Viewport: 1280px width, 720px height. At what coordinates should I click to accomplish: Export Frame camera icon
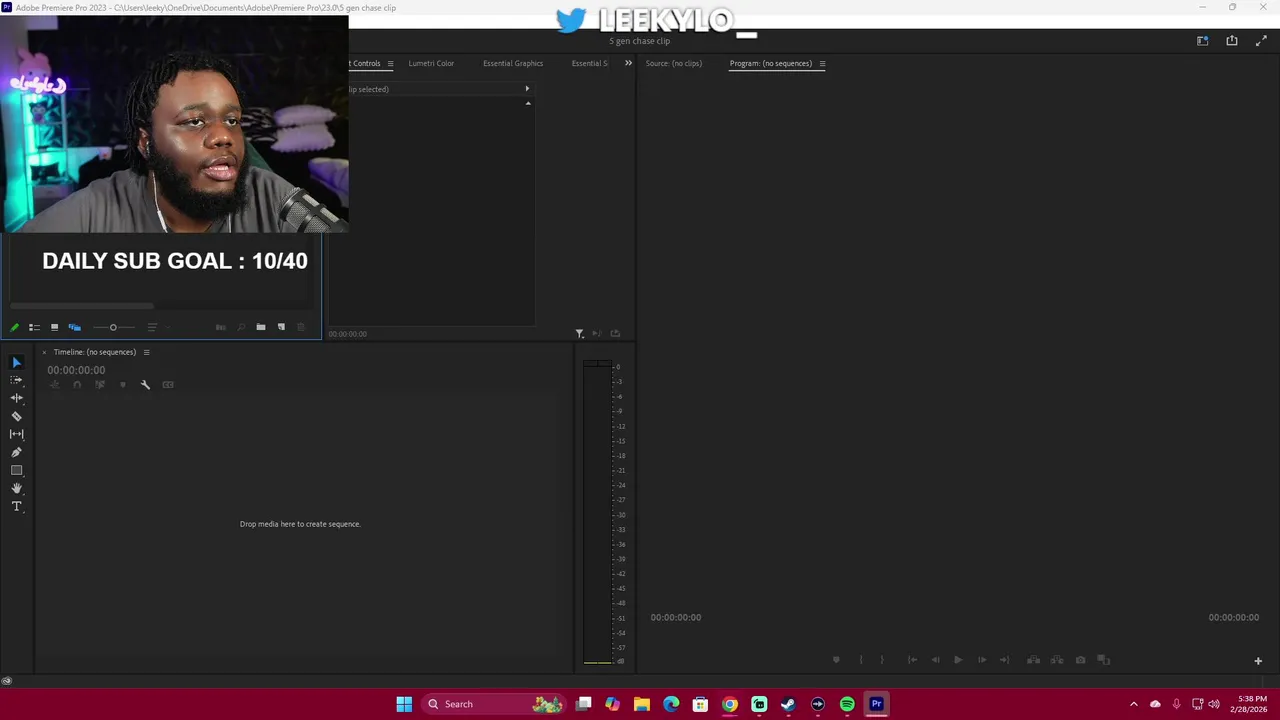[x=1080, y=660]
